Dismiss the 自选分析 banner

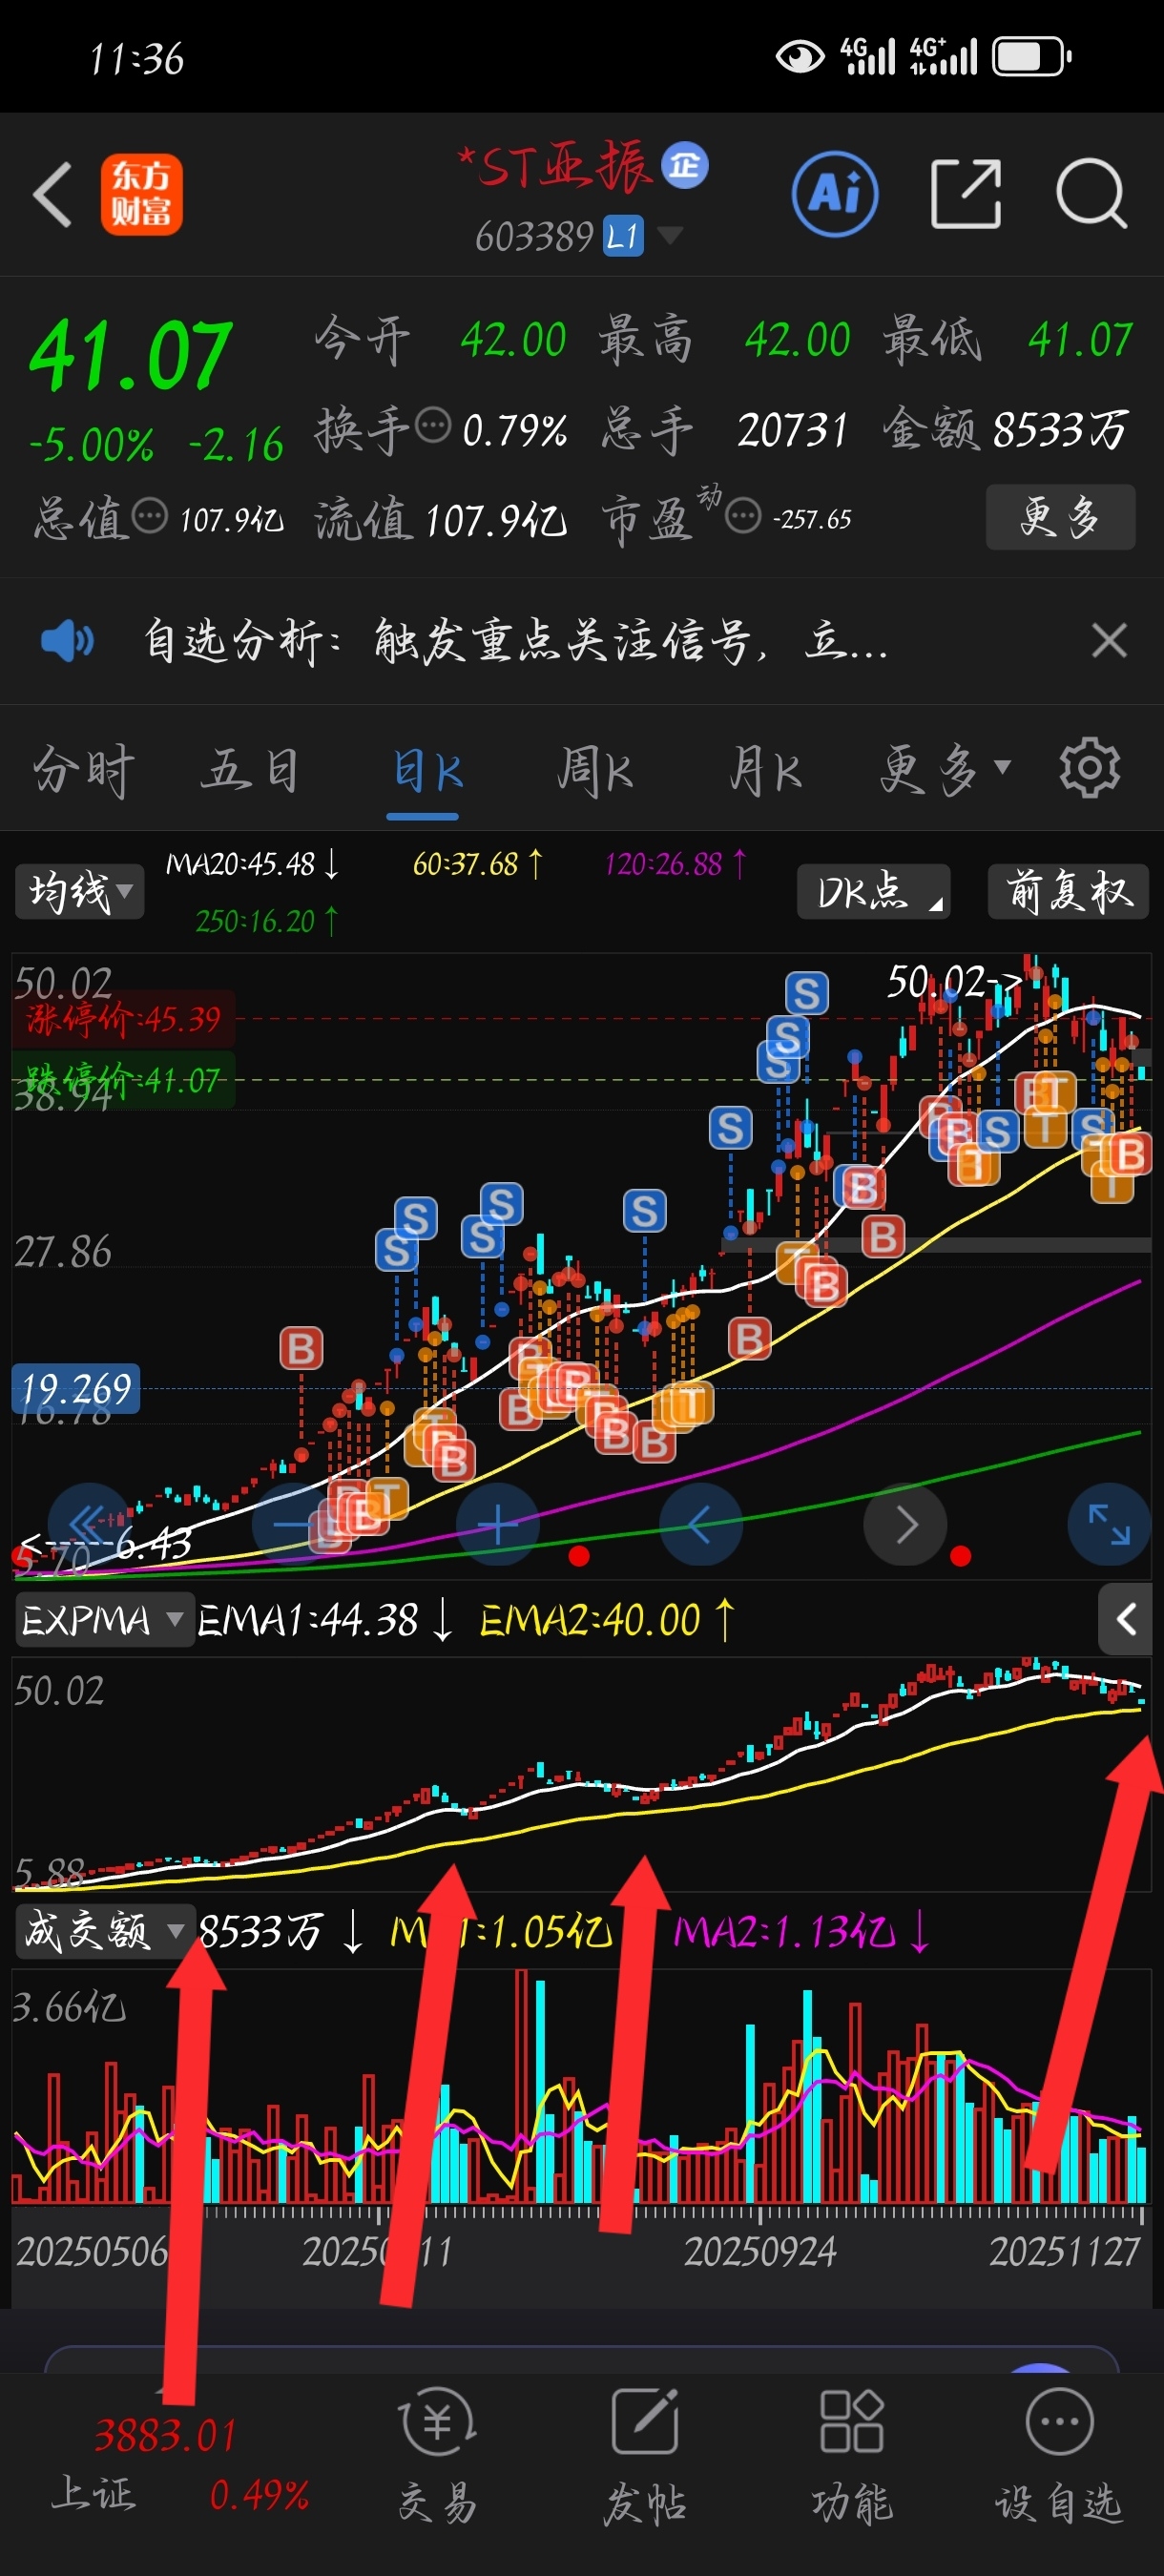coord(1109,640)
